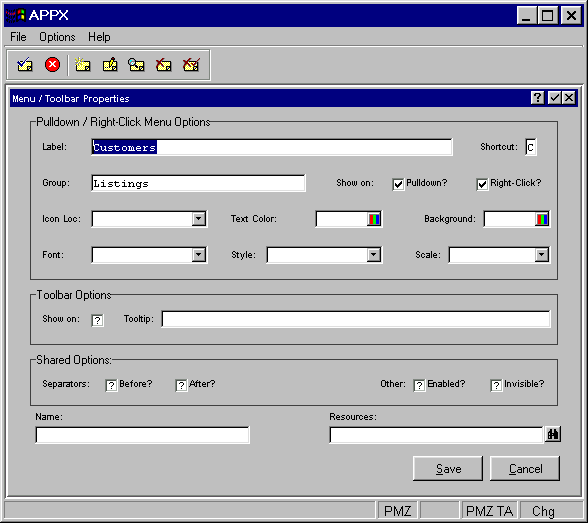The image size is (588, 523).
Task: Uncheck the Right-Click? checkbox
Action: 482,184
